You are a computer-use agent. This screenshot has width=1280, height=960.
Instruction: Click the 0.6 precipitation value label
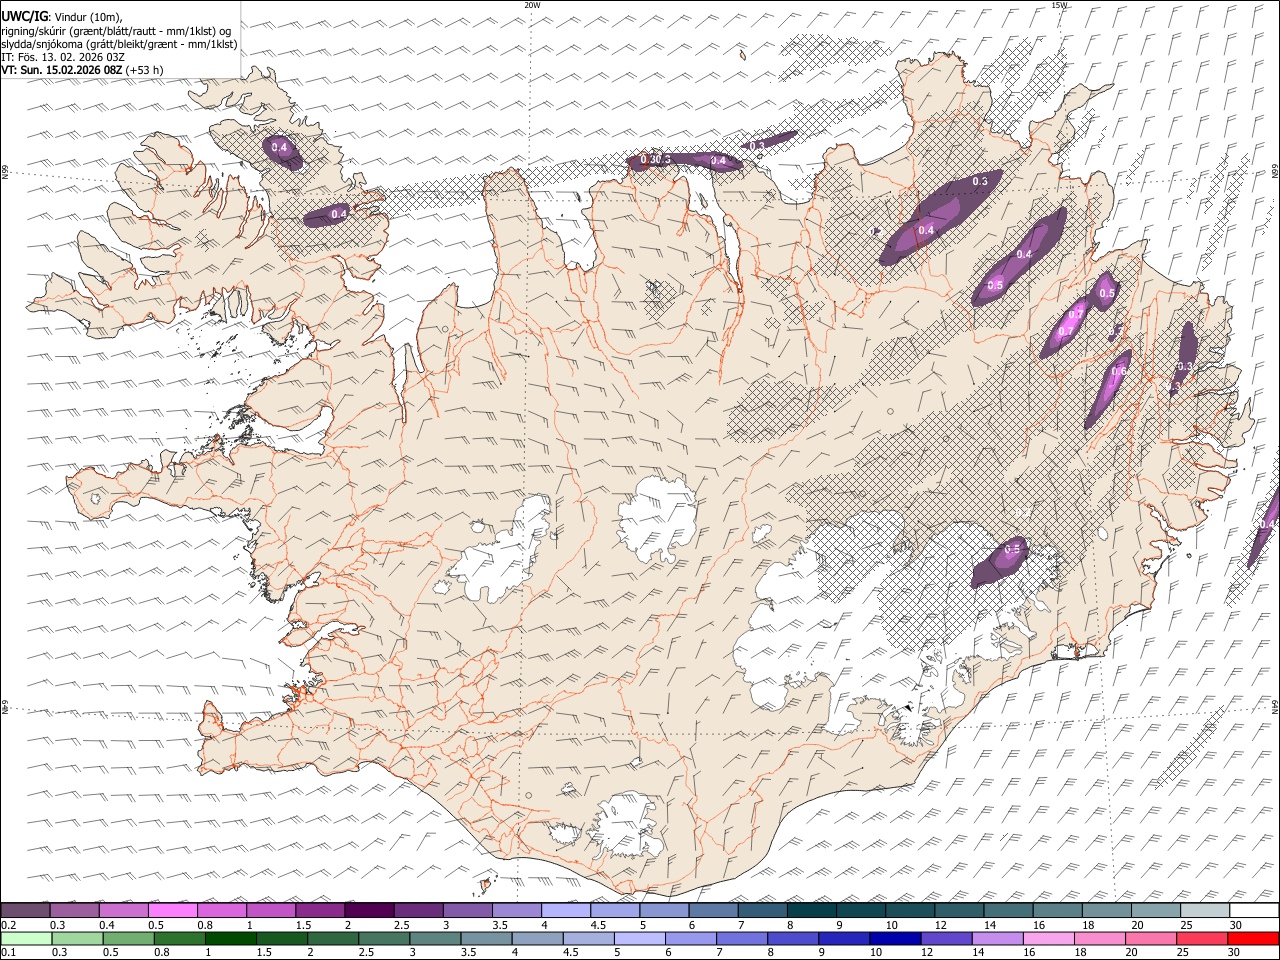coord(1119,371)
